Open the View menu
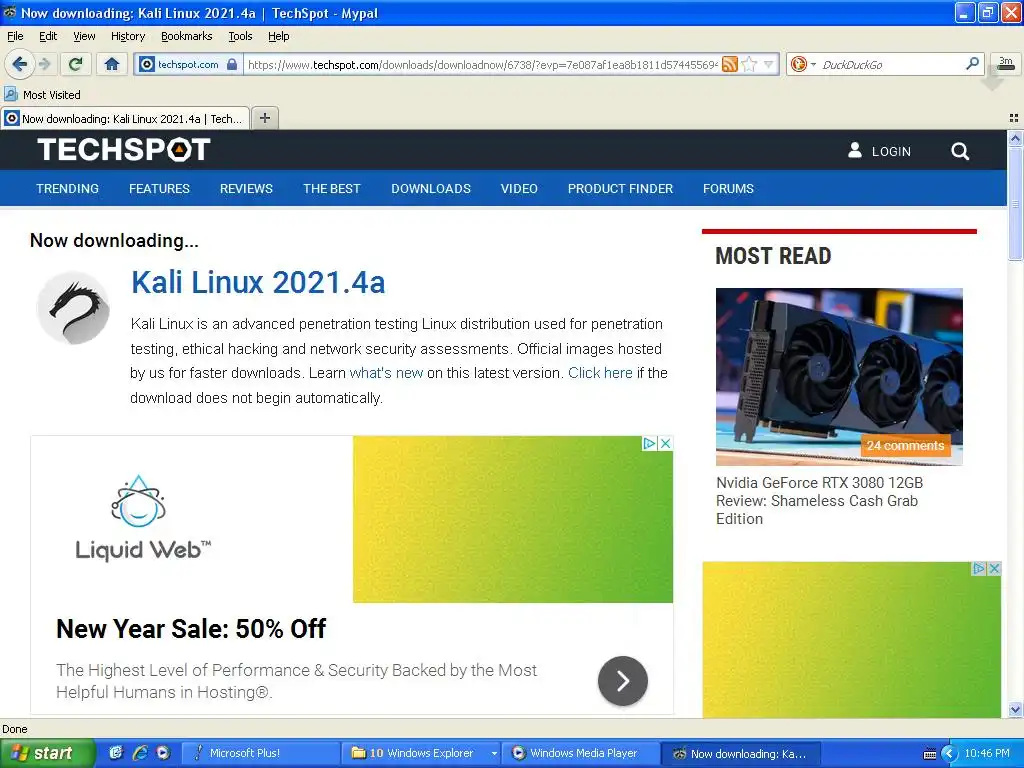The width and height of the screenshot is (1024, 768). pyautogui.click(x=84, y=36)
